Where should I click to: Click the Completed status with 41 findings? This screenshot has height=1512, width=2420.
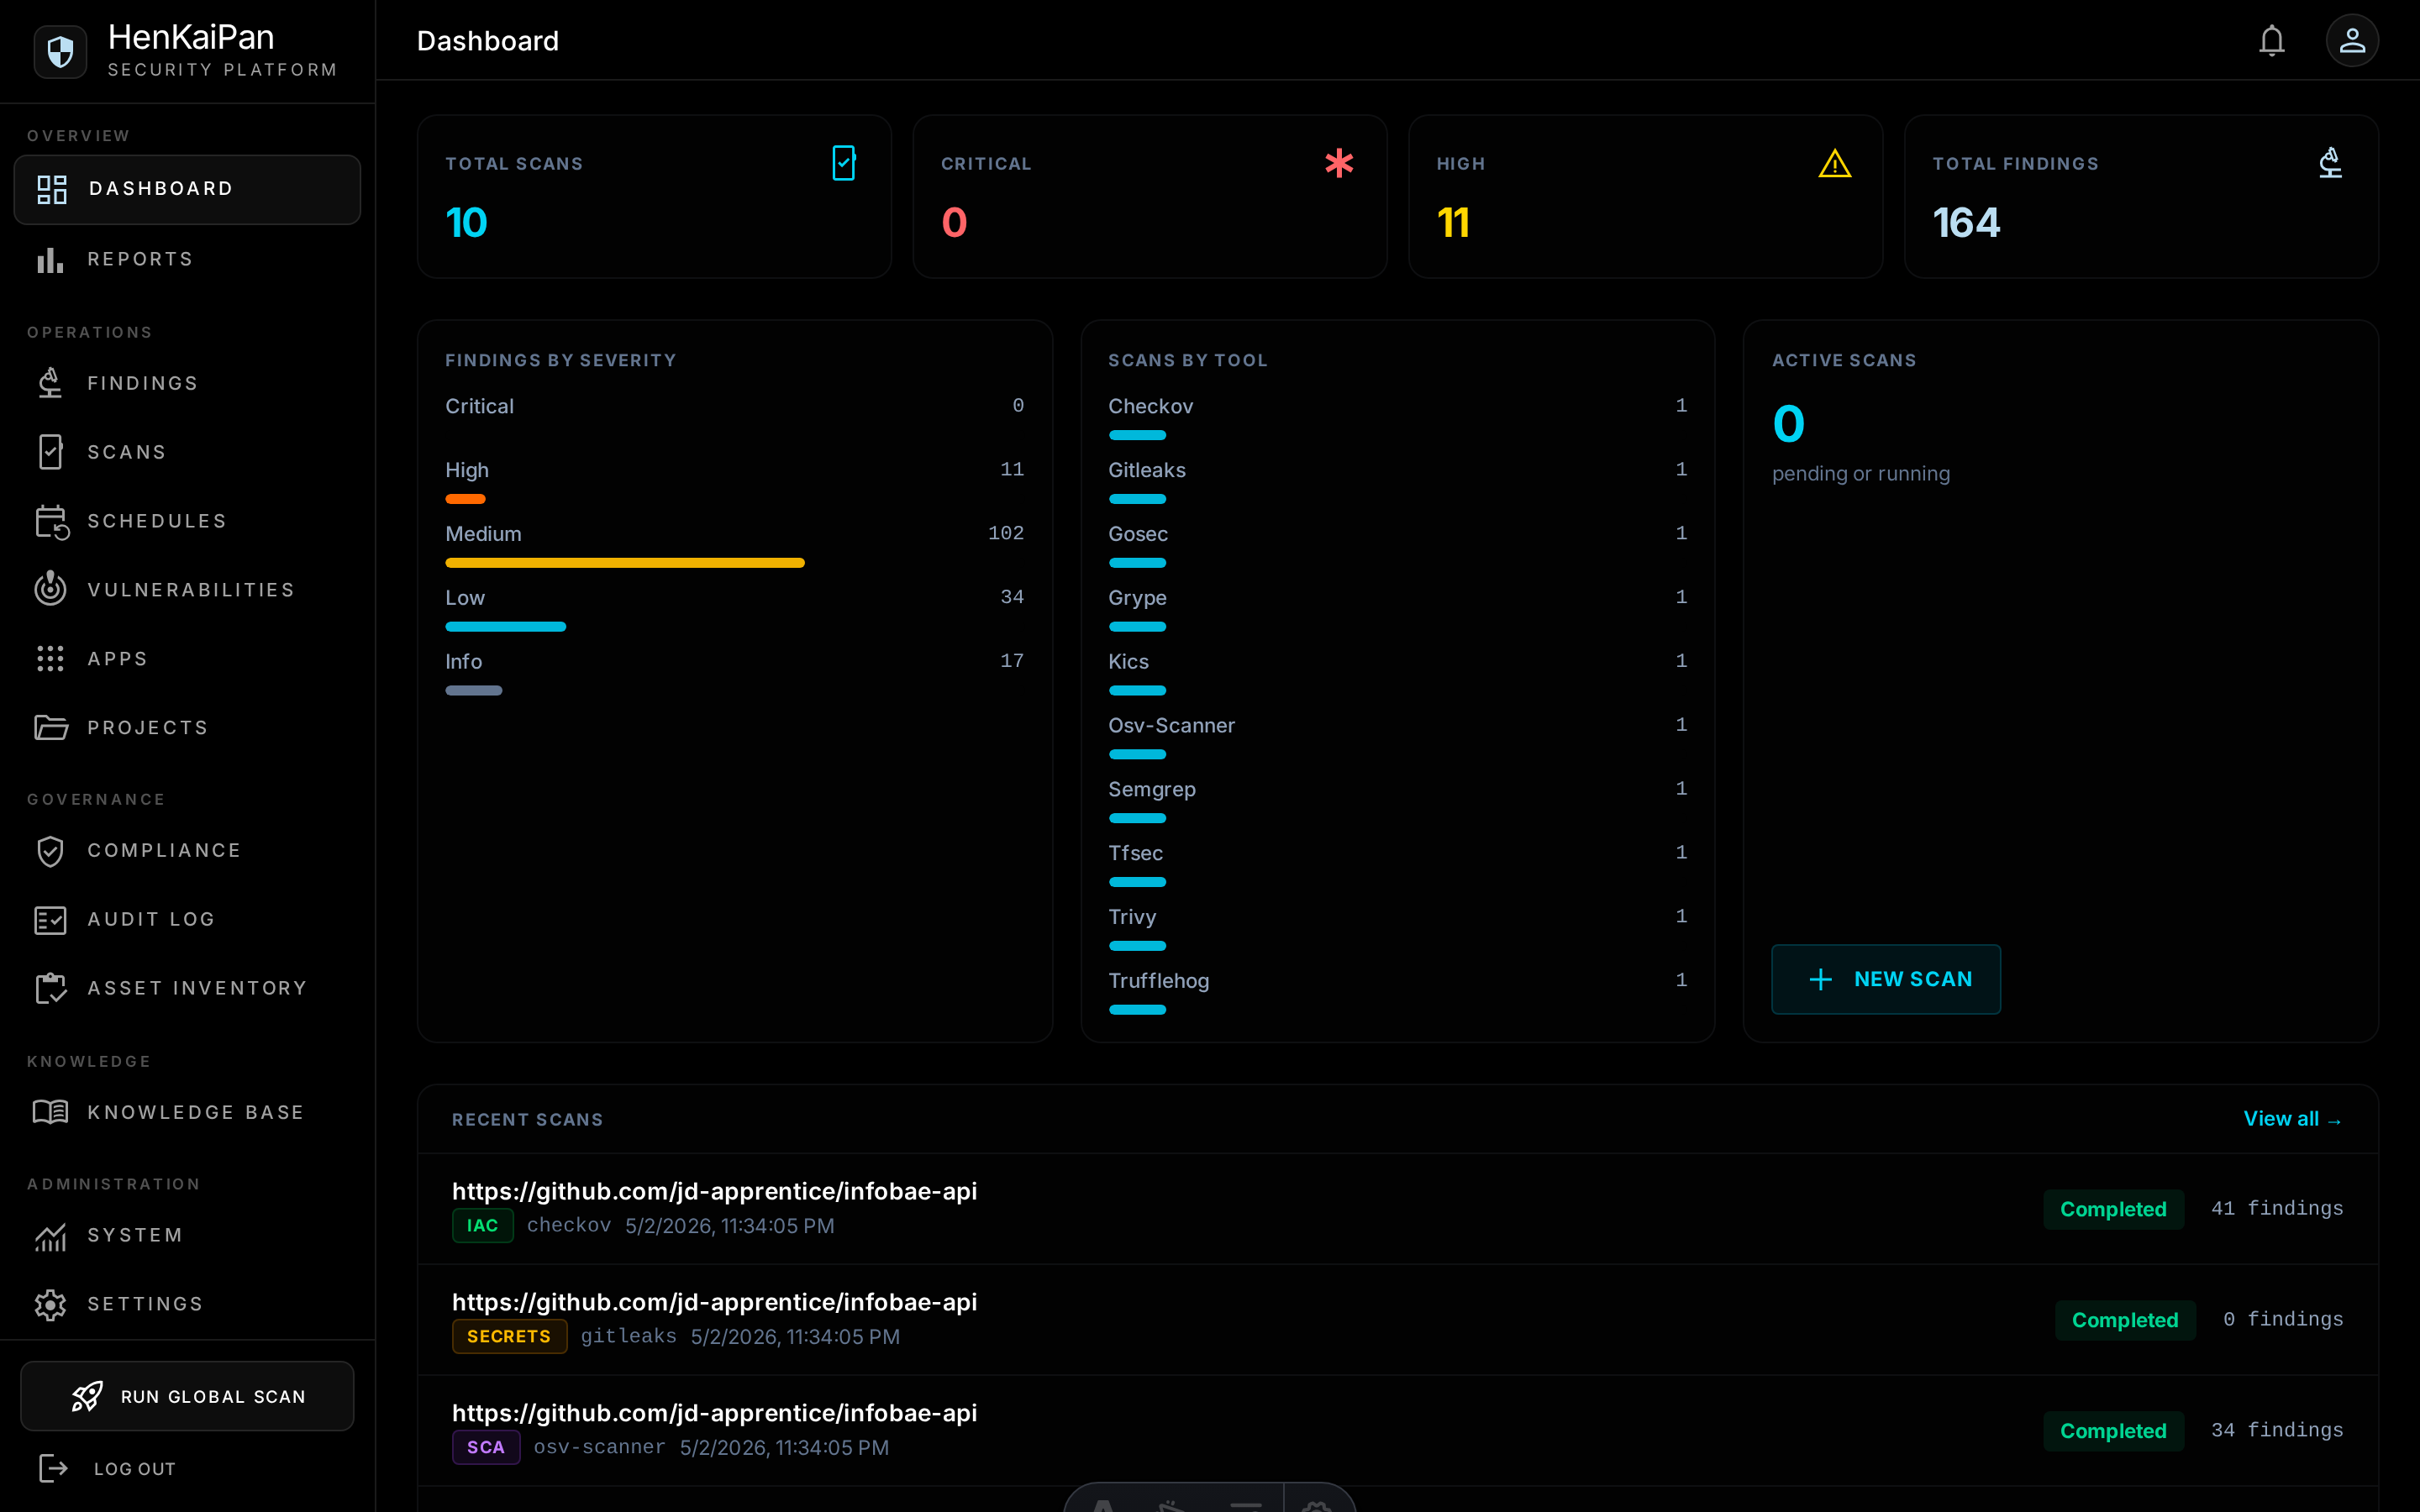click(2113, 1209)
